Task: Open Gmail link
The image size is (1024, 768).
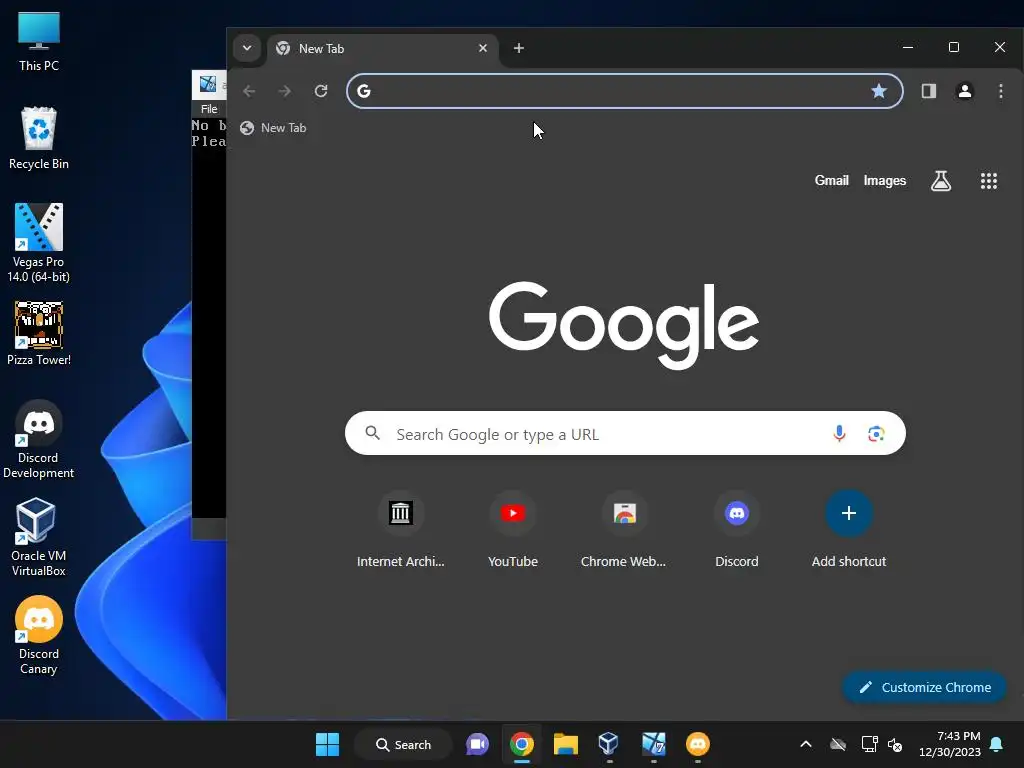Action: click(831, 181)
